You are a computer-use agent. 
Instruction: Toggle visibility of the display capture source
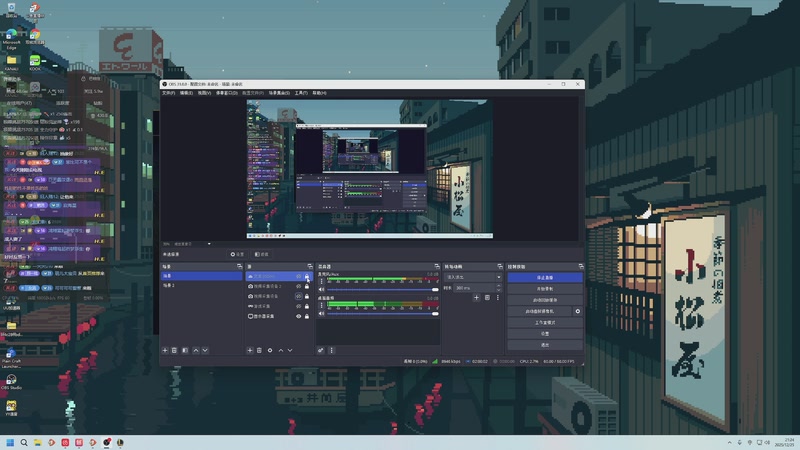(x=299, y=316)
